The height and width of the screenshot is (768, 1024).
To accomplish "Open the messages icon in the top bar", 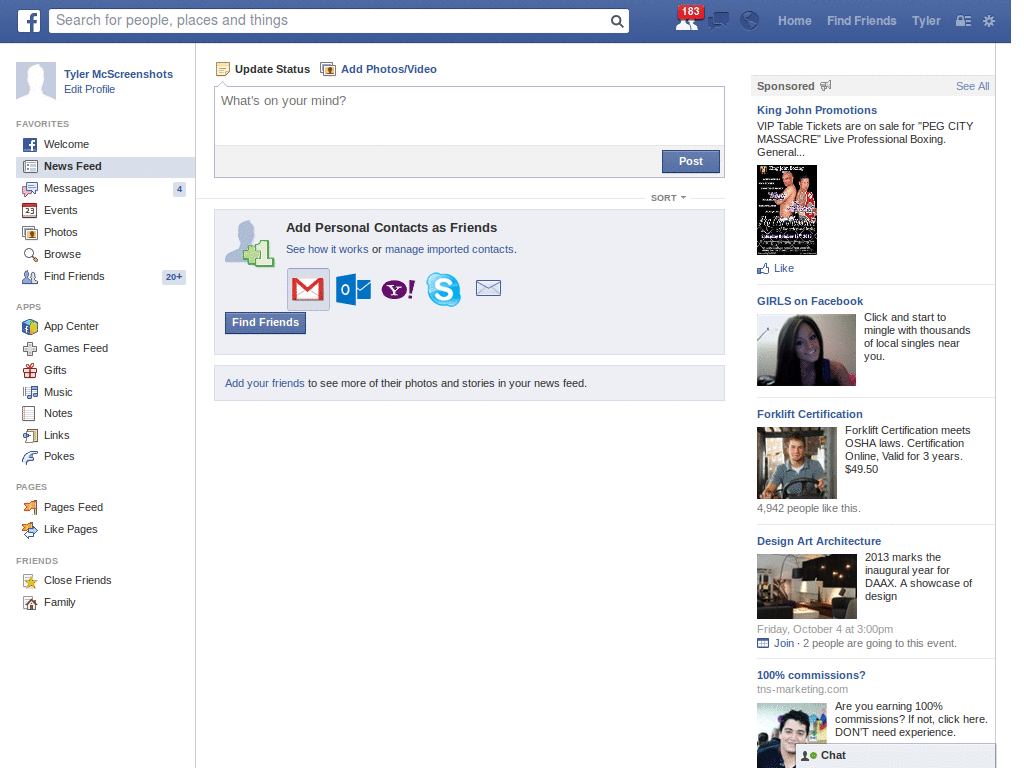I will (x=718, y=20).
